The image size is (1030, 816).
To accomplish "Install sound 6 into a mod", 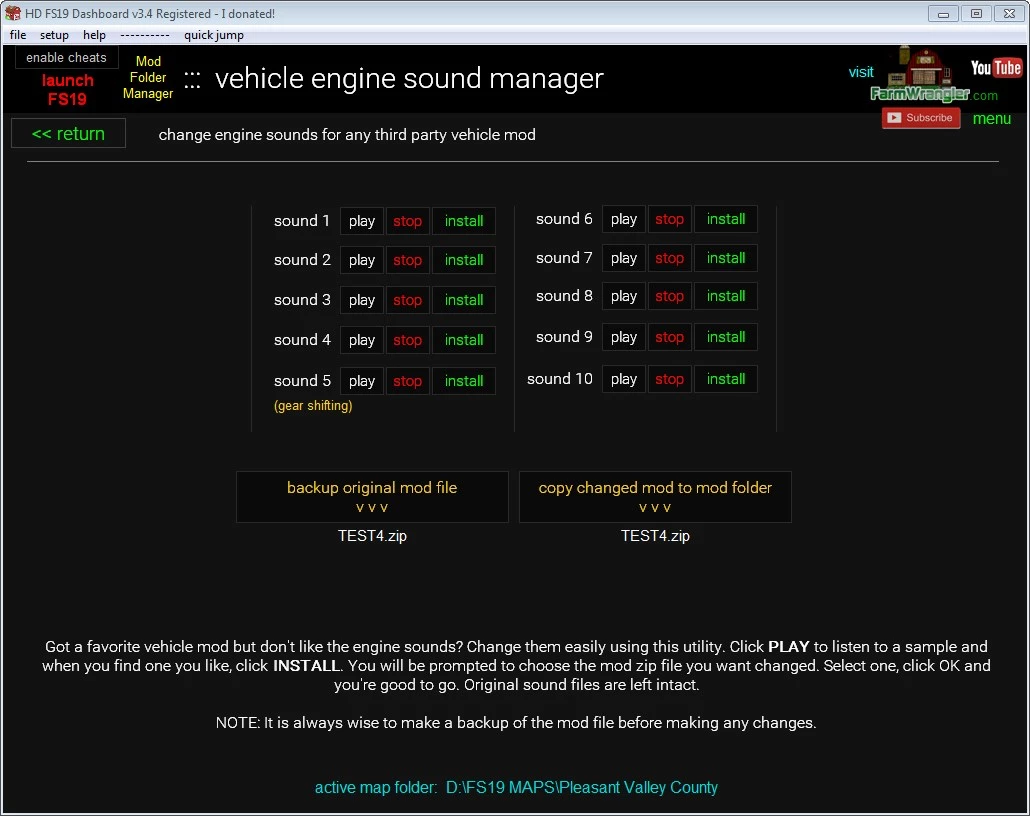I will pyautogui.click(x=725, y=218).
